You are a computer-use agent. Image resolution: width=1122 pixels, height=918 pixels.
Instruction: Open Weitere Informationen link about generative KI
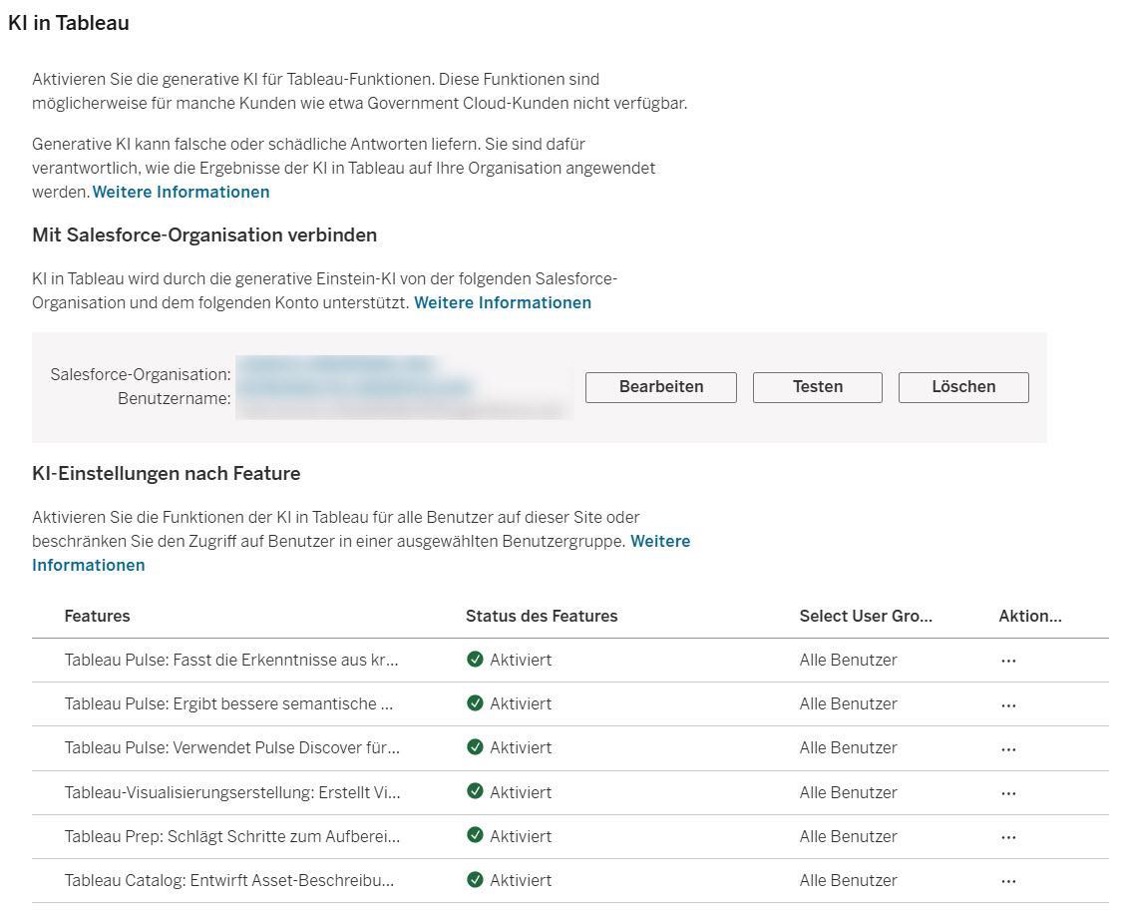pyautogui.click(x=181, y=192)
